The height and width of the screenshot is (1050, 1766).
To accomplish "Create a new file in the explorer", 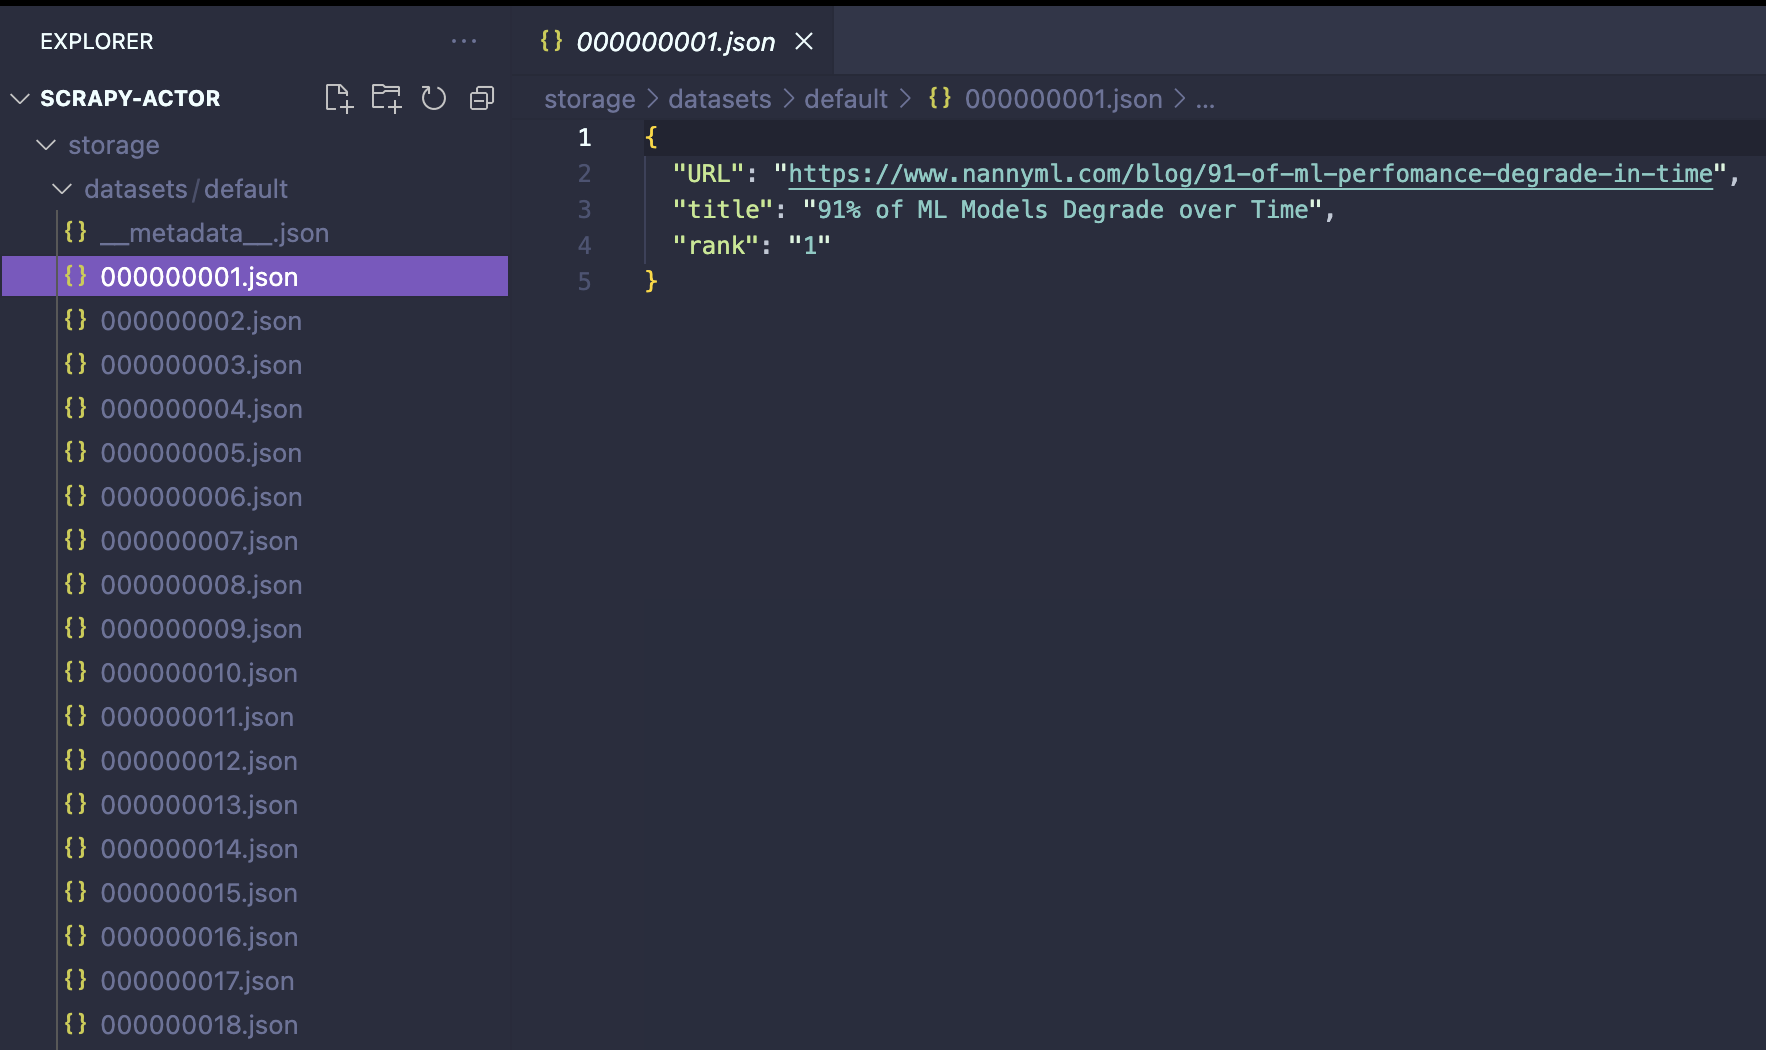I will (339, 97).
